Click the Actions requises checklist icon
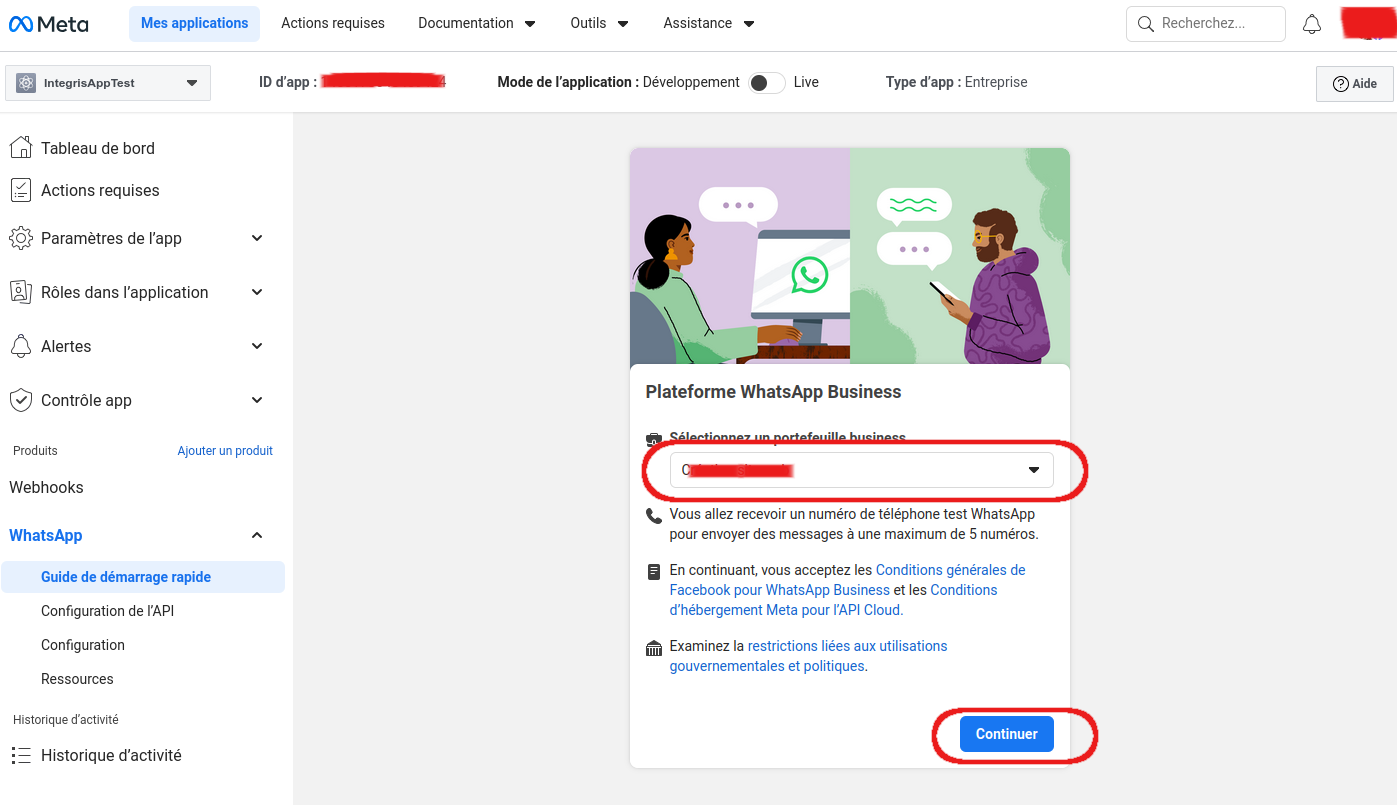 click(x=20, y=190)
